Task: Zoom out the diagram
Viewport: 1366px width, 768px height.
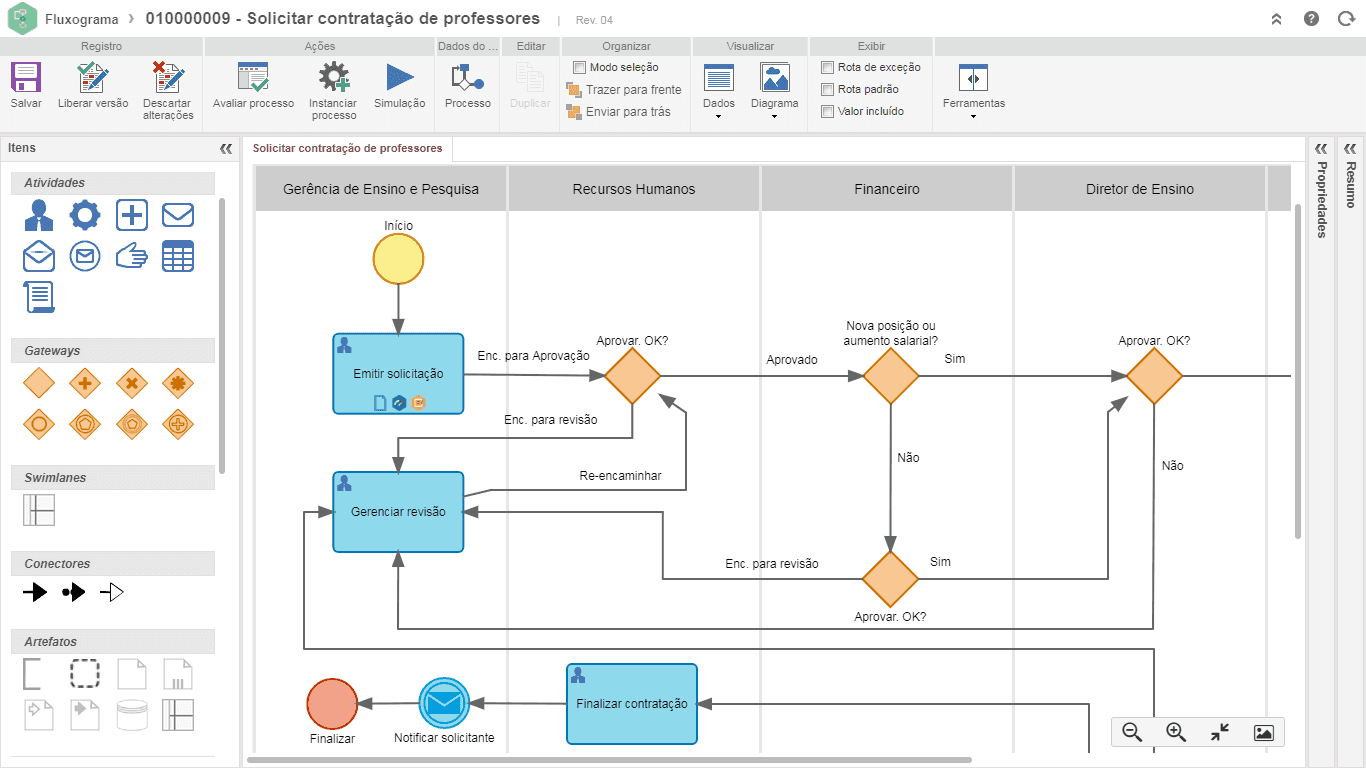Action: coord(1132,732)
